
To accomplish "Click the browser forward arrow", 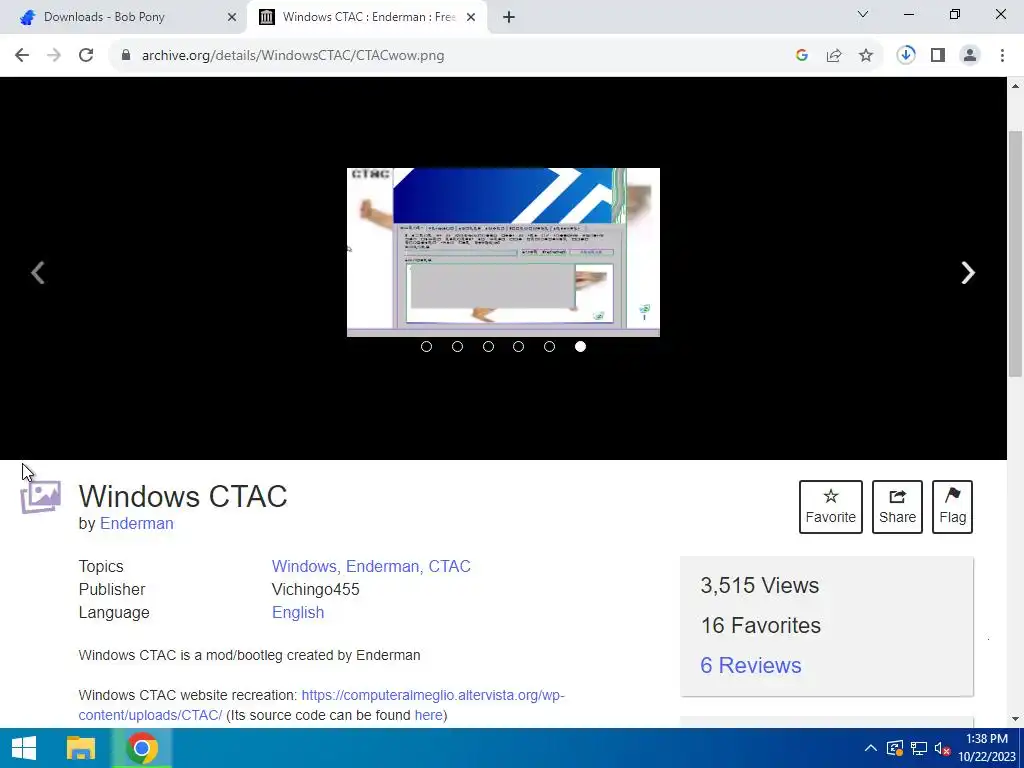I will tap(54, 56).
